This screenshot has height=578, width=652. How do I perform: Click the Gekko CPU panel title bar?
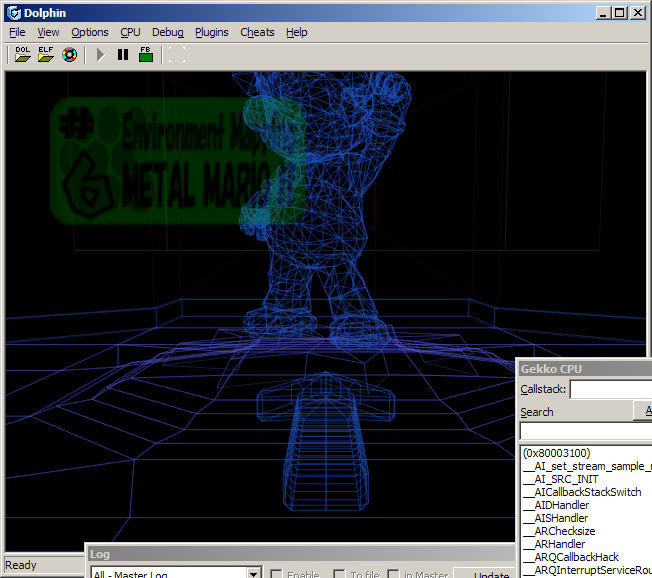pos(585,369)
